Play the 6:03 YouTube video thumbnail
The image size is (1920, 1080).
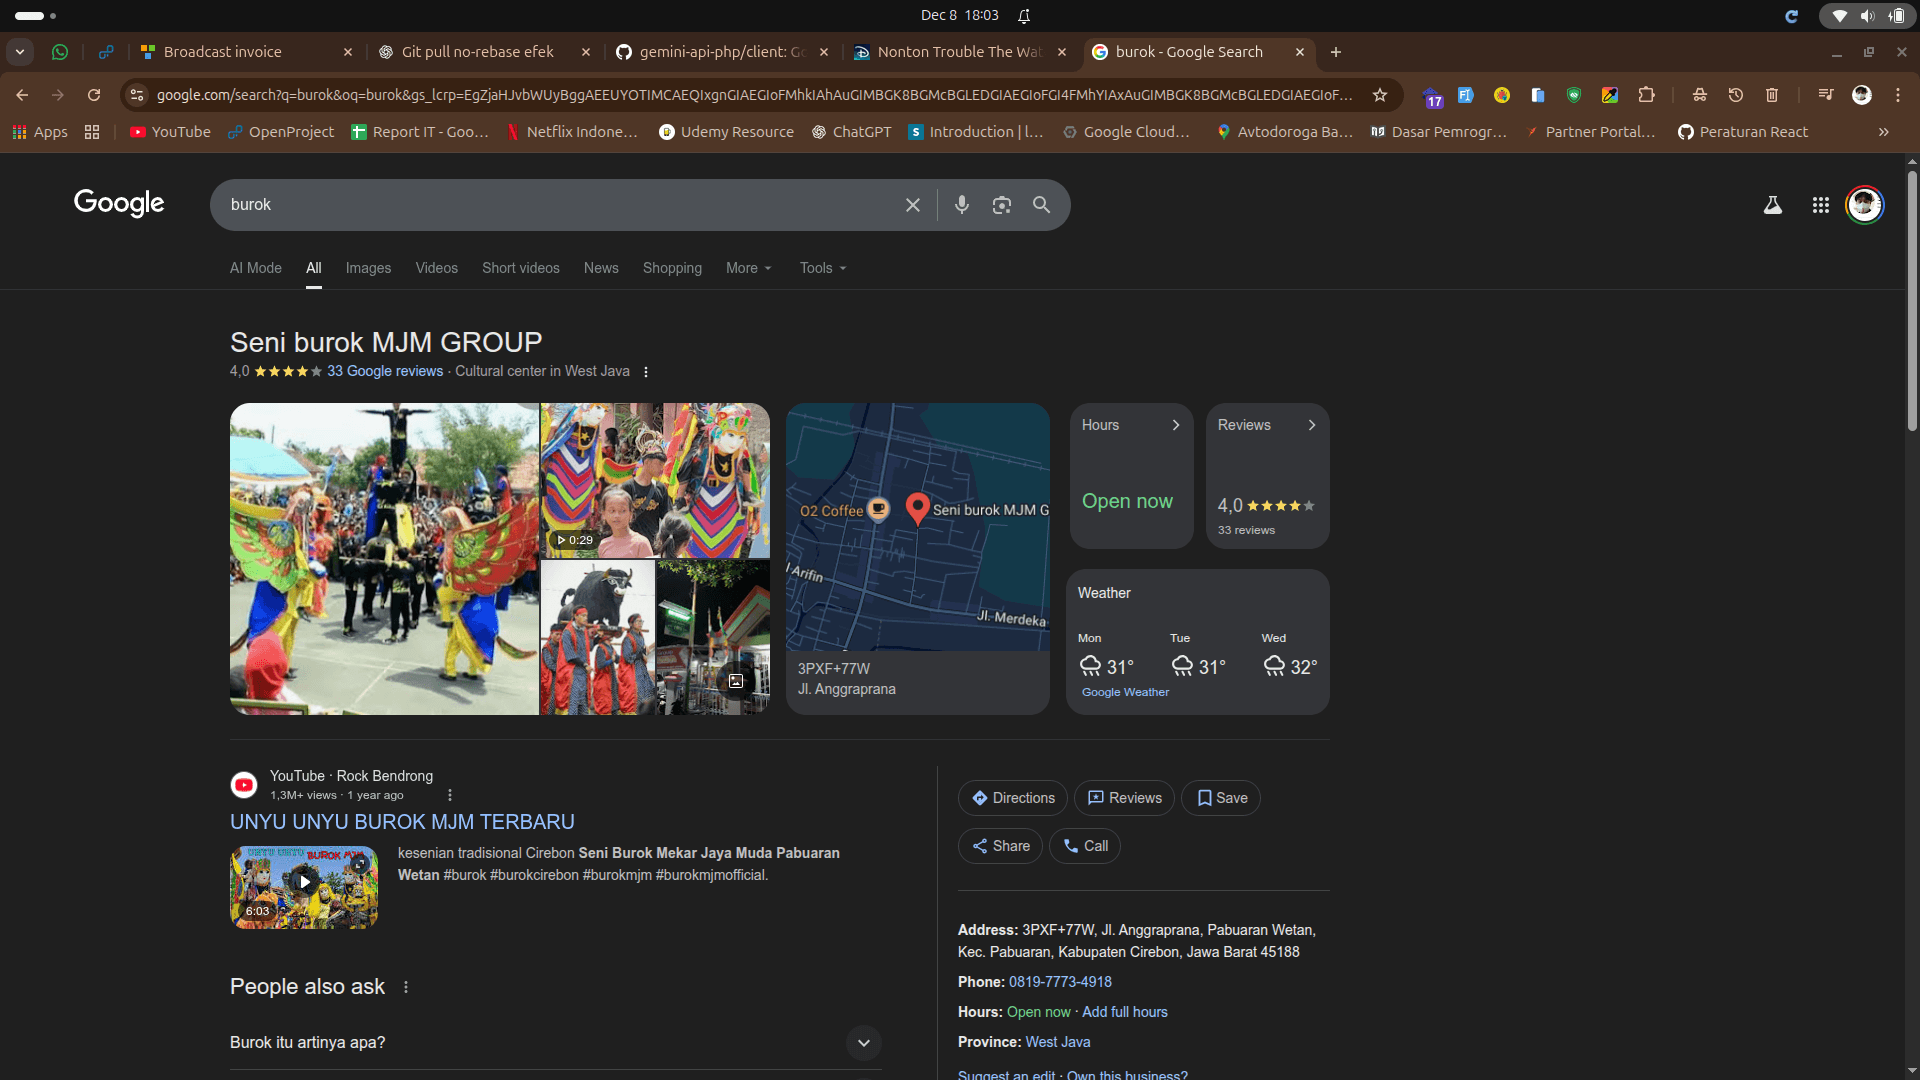point(304,888)
